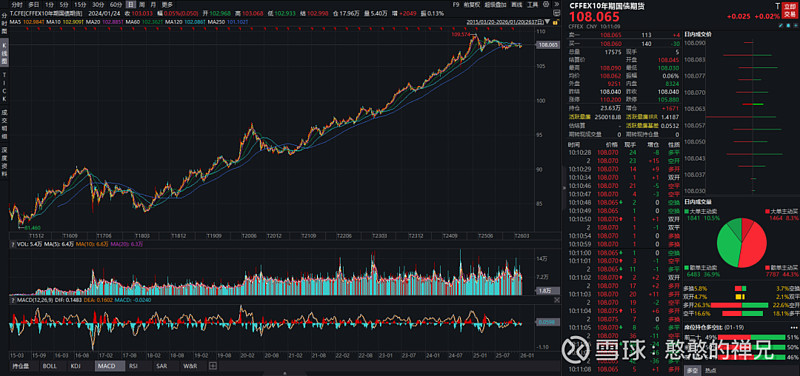800x376 pixels.
Task: Open the K线图 sidebar tab
Action: (x=4, y=54)
